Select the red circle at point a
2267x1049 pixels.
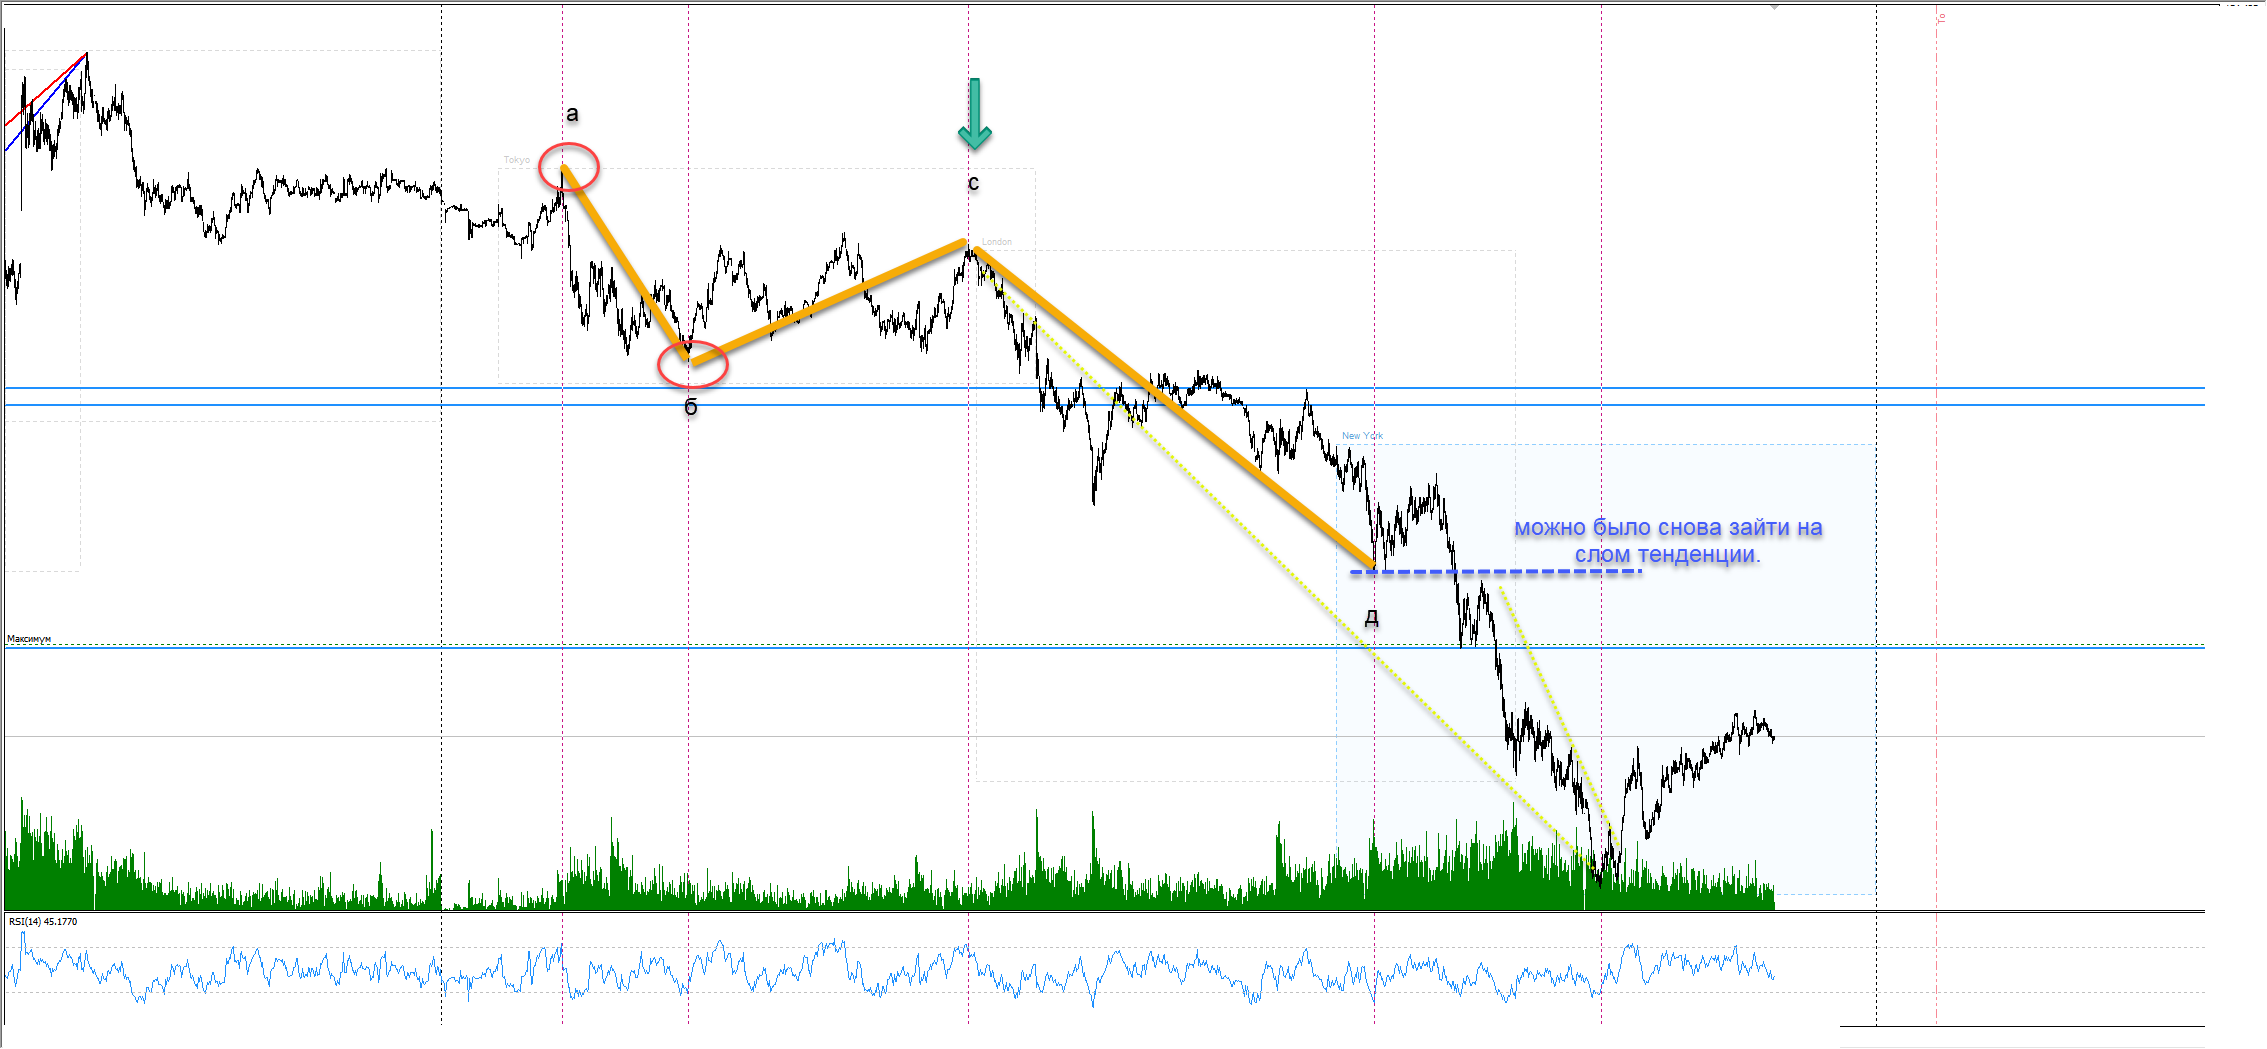pyautogui.click(x=568, y=167)
